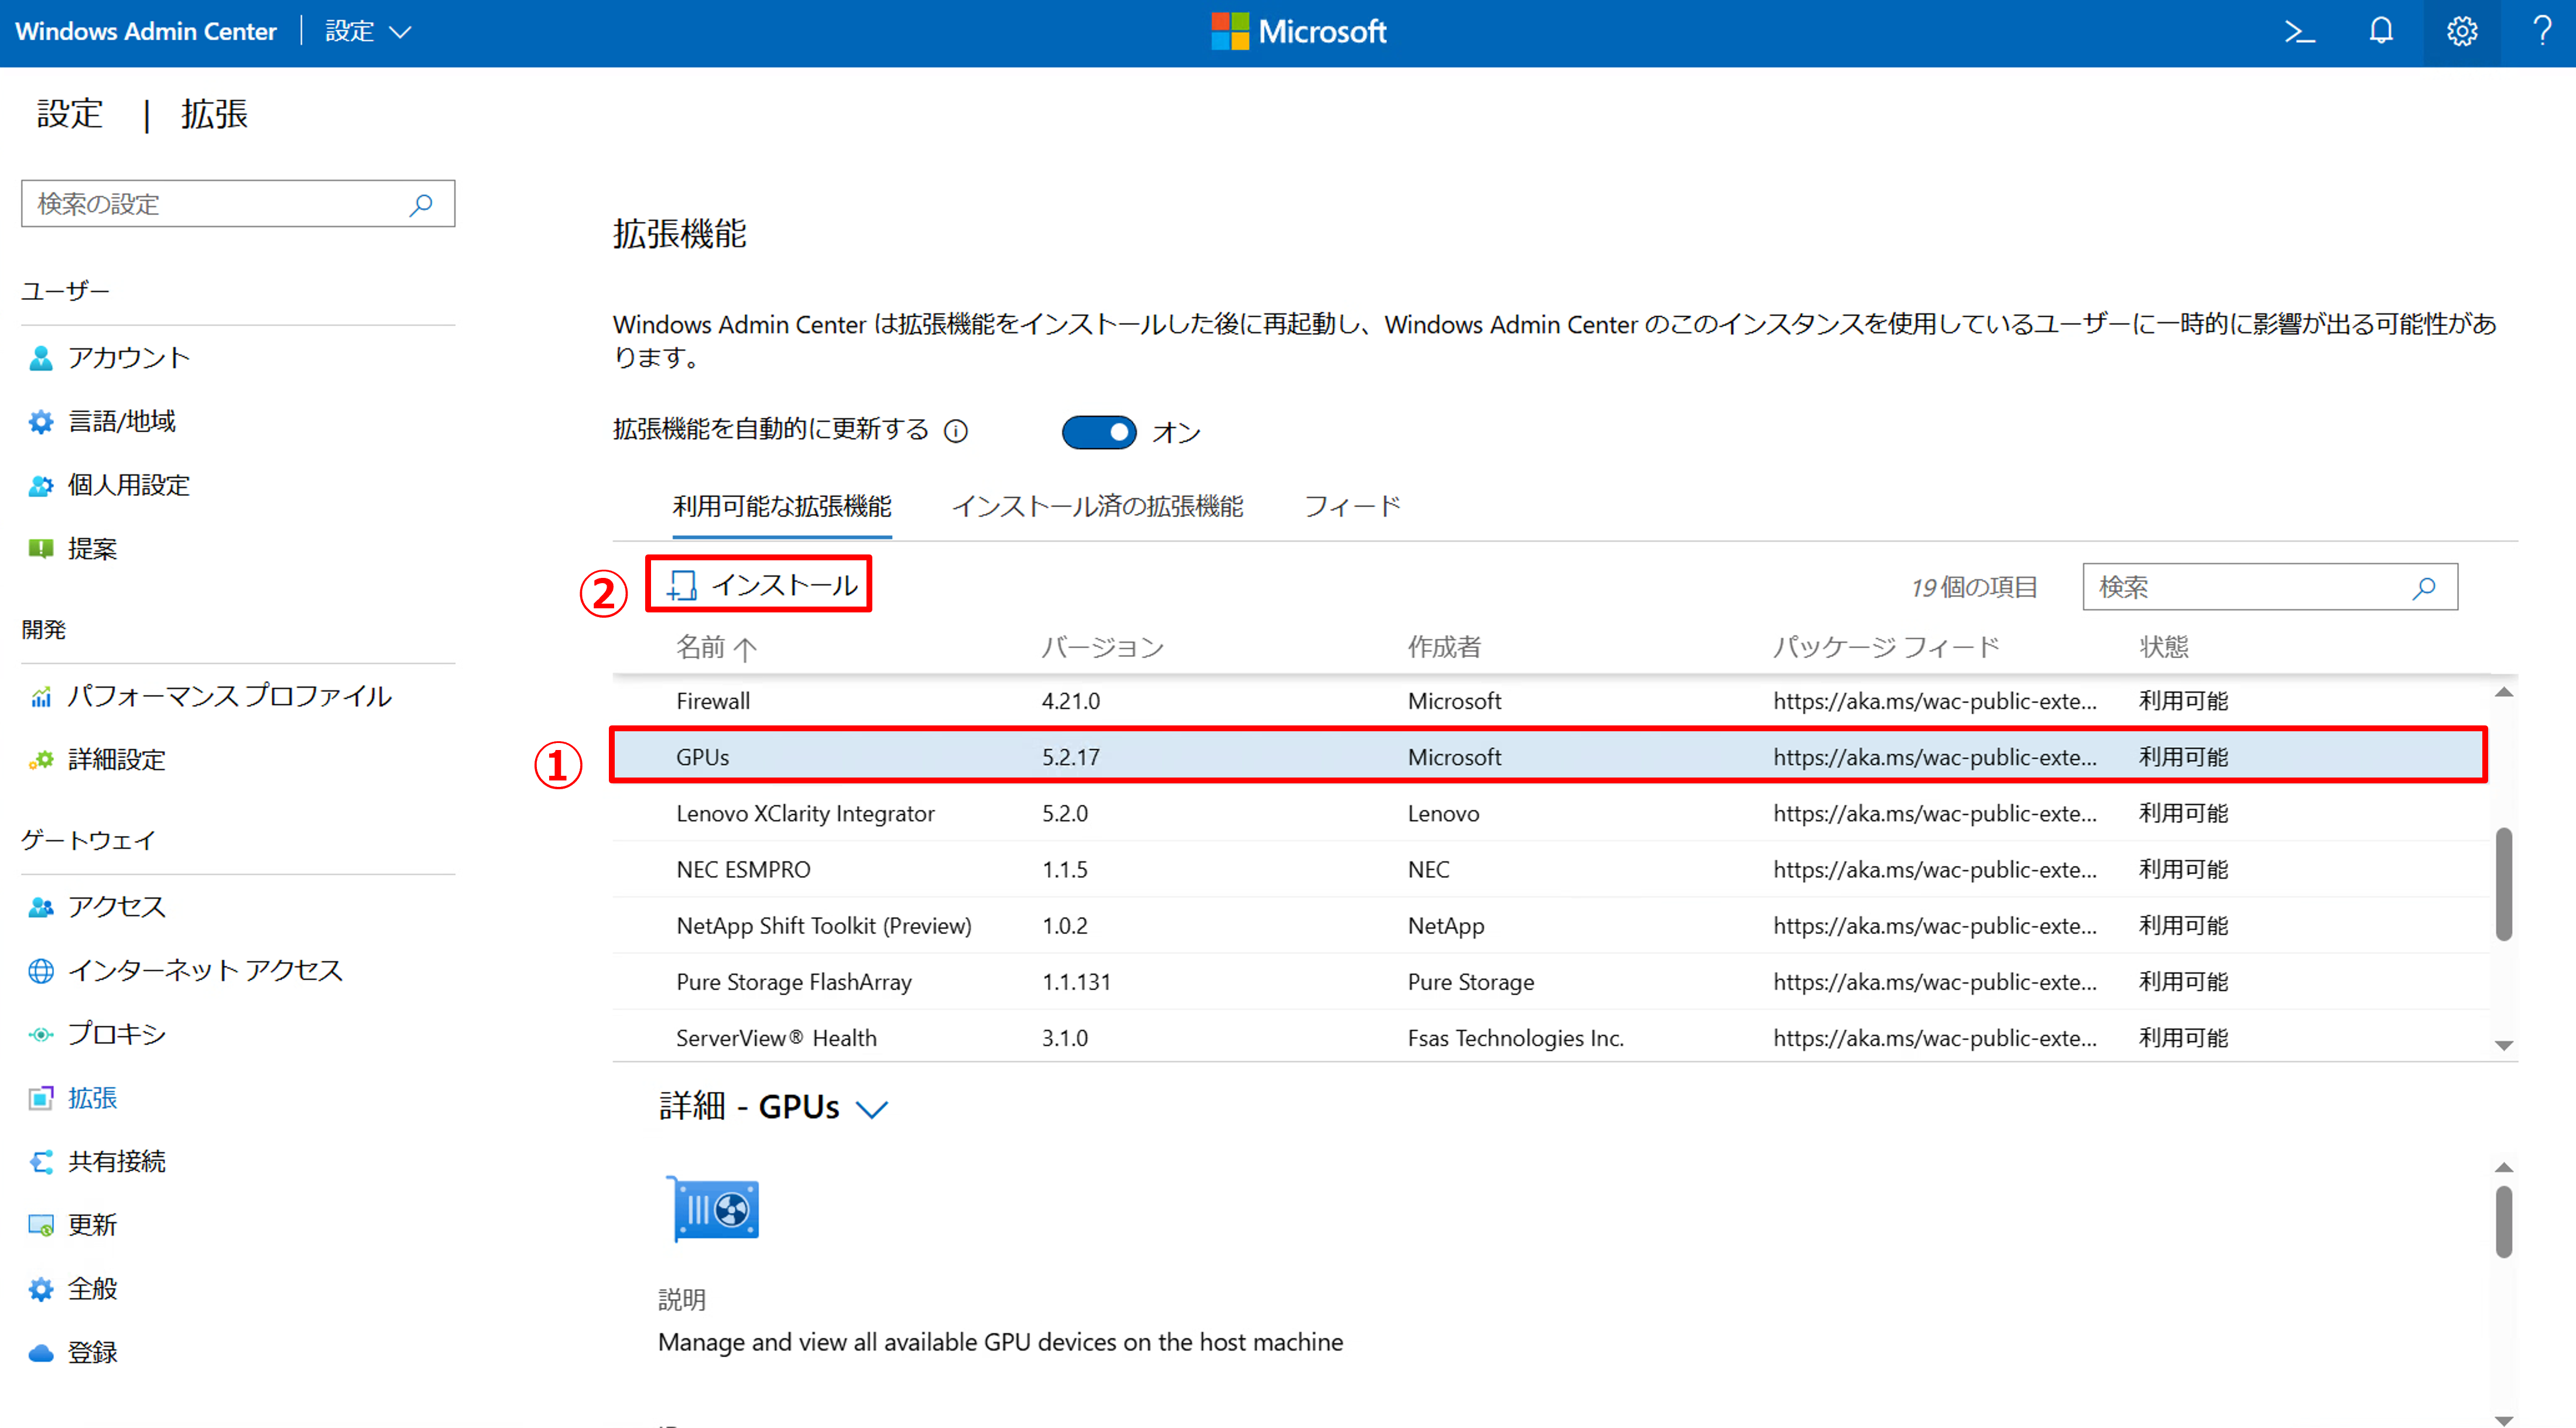Click the 登録 cloud icon
Image resolution: width=2576 pixels, height=1428 pixels.
[41, 1353]
